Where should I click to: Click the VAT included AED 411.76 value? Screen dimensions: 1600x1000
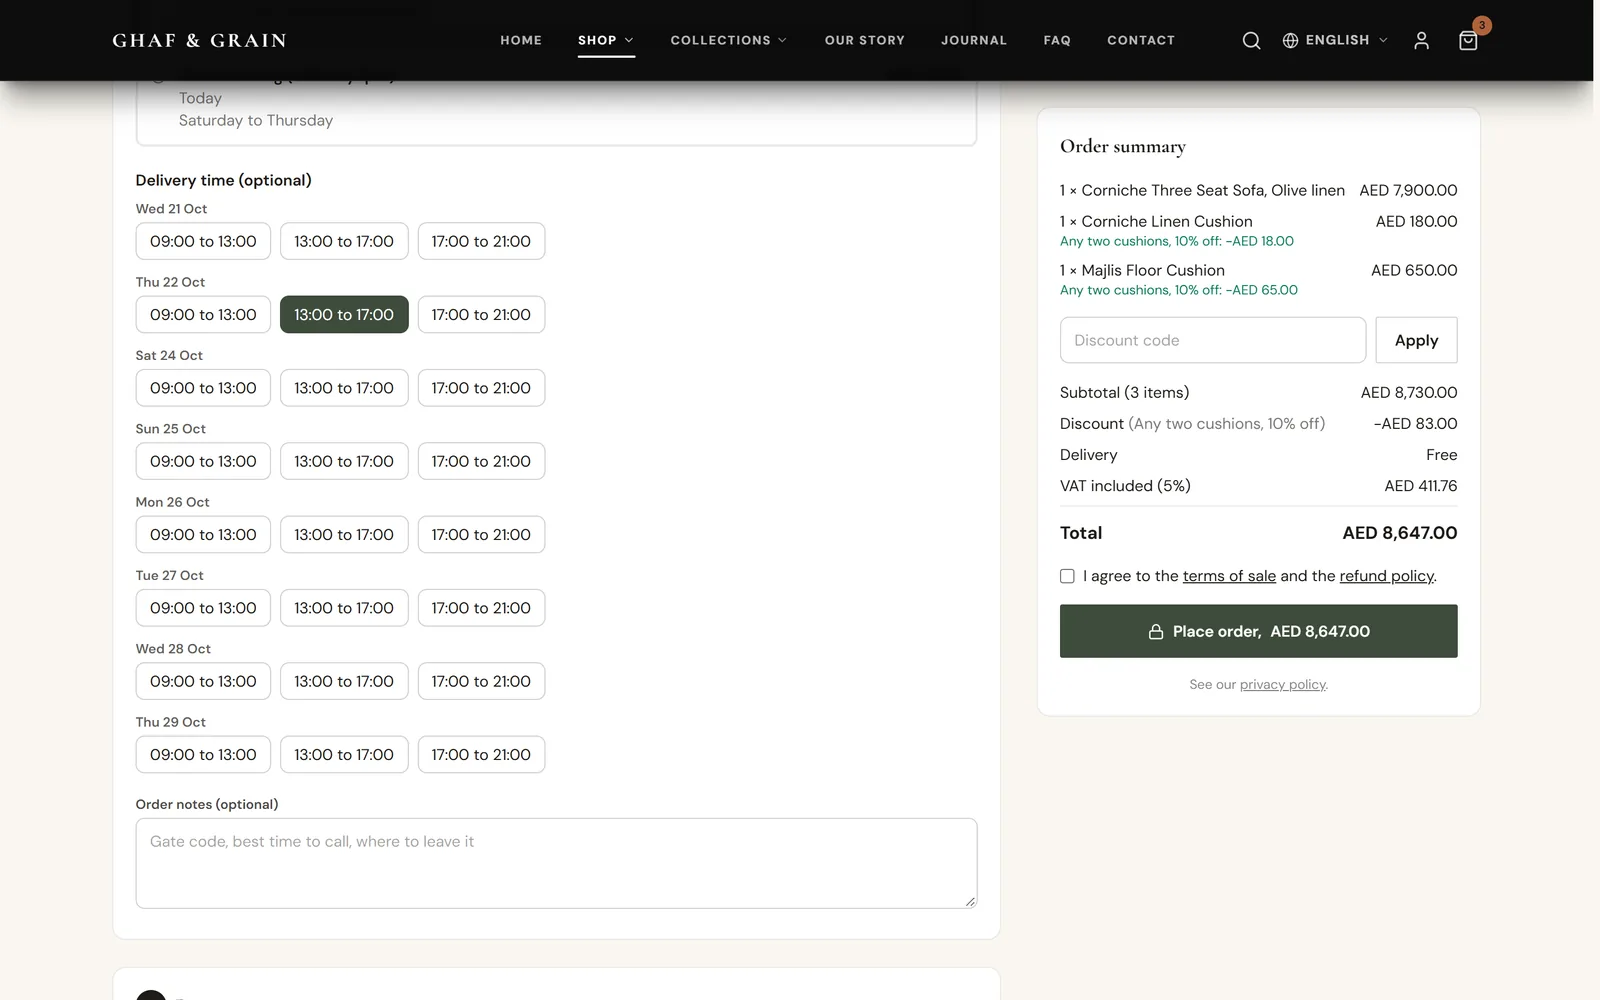point(1420,486)
